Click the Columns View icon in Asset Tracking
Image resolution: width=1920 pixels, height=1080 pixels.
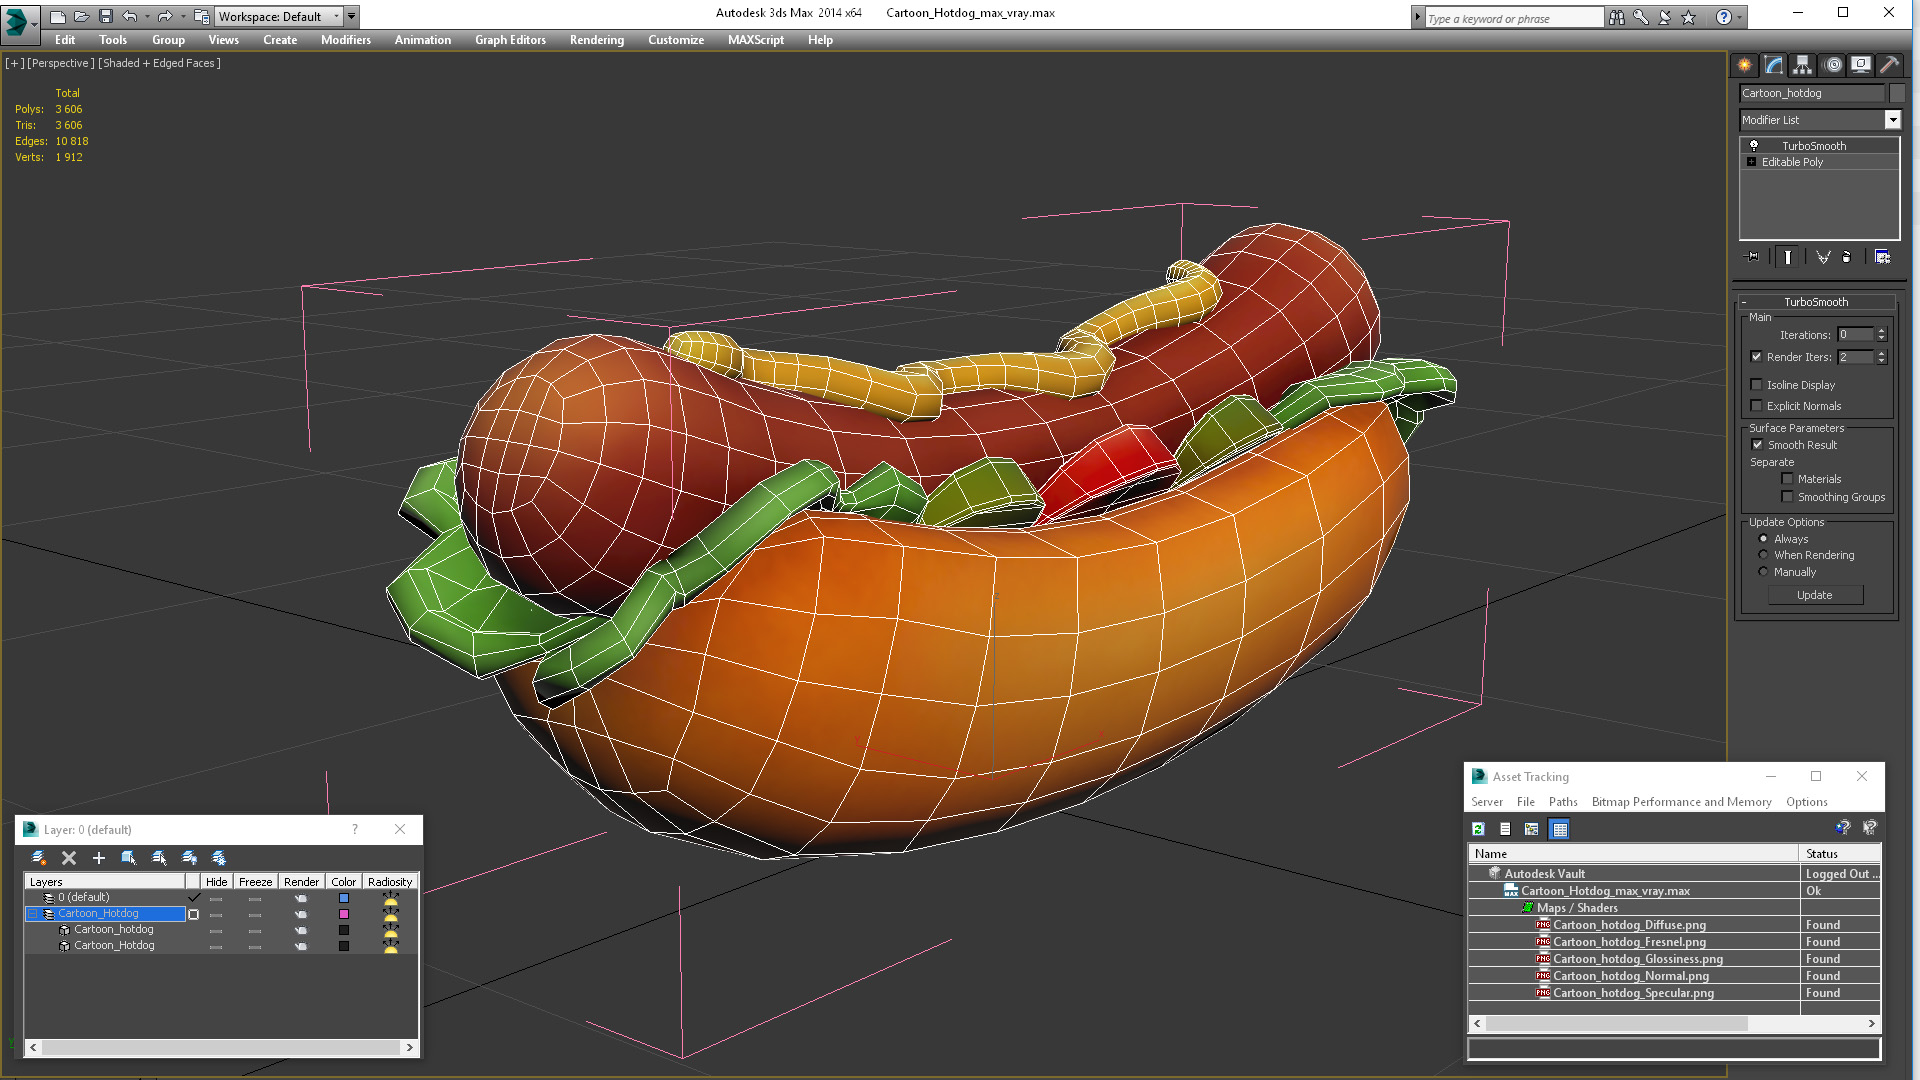[x=1559, y=828]
